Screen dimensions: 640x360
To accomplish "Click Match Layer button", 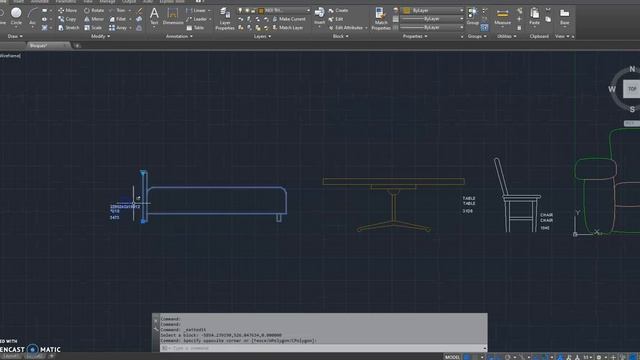I will click(x=288, y=28).
